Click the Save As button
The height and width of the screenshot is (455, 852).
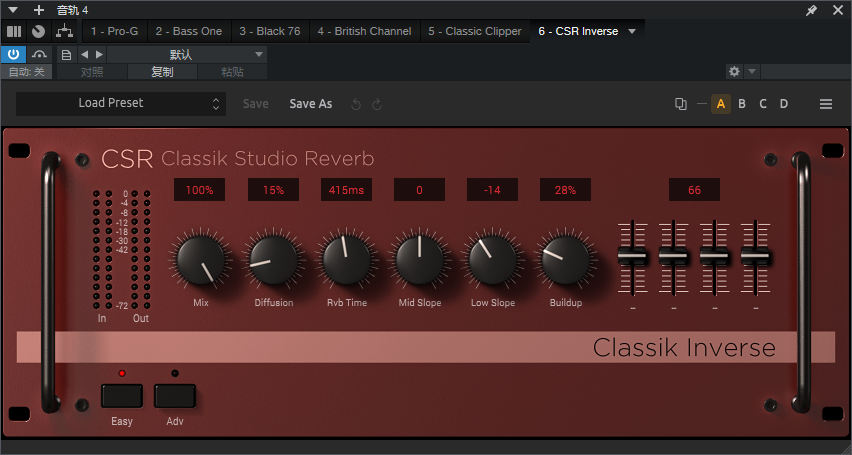(310, 104)
